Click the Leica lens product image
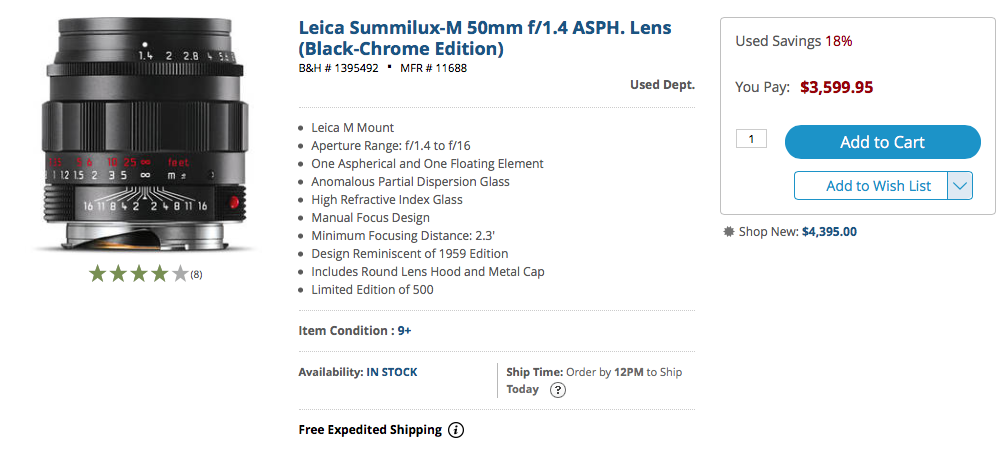Screen dimensions: 1008x468 click(145, 134)
